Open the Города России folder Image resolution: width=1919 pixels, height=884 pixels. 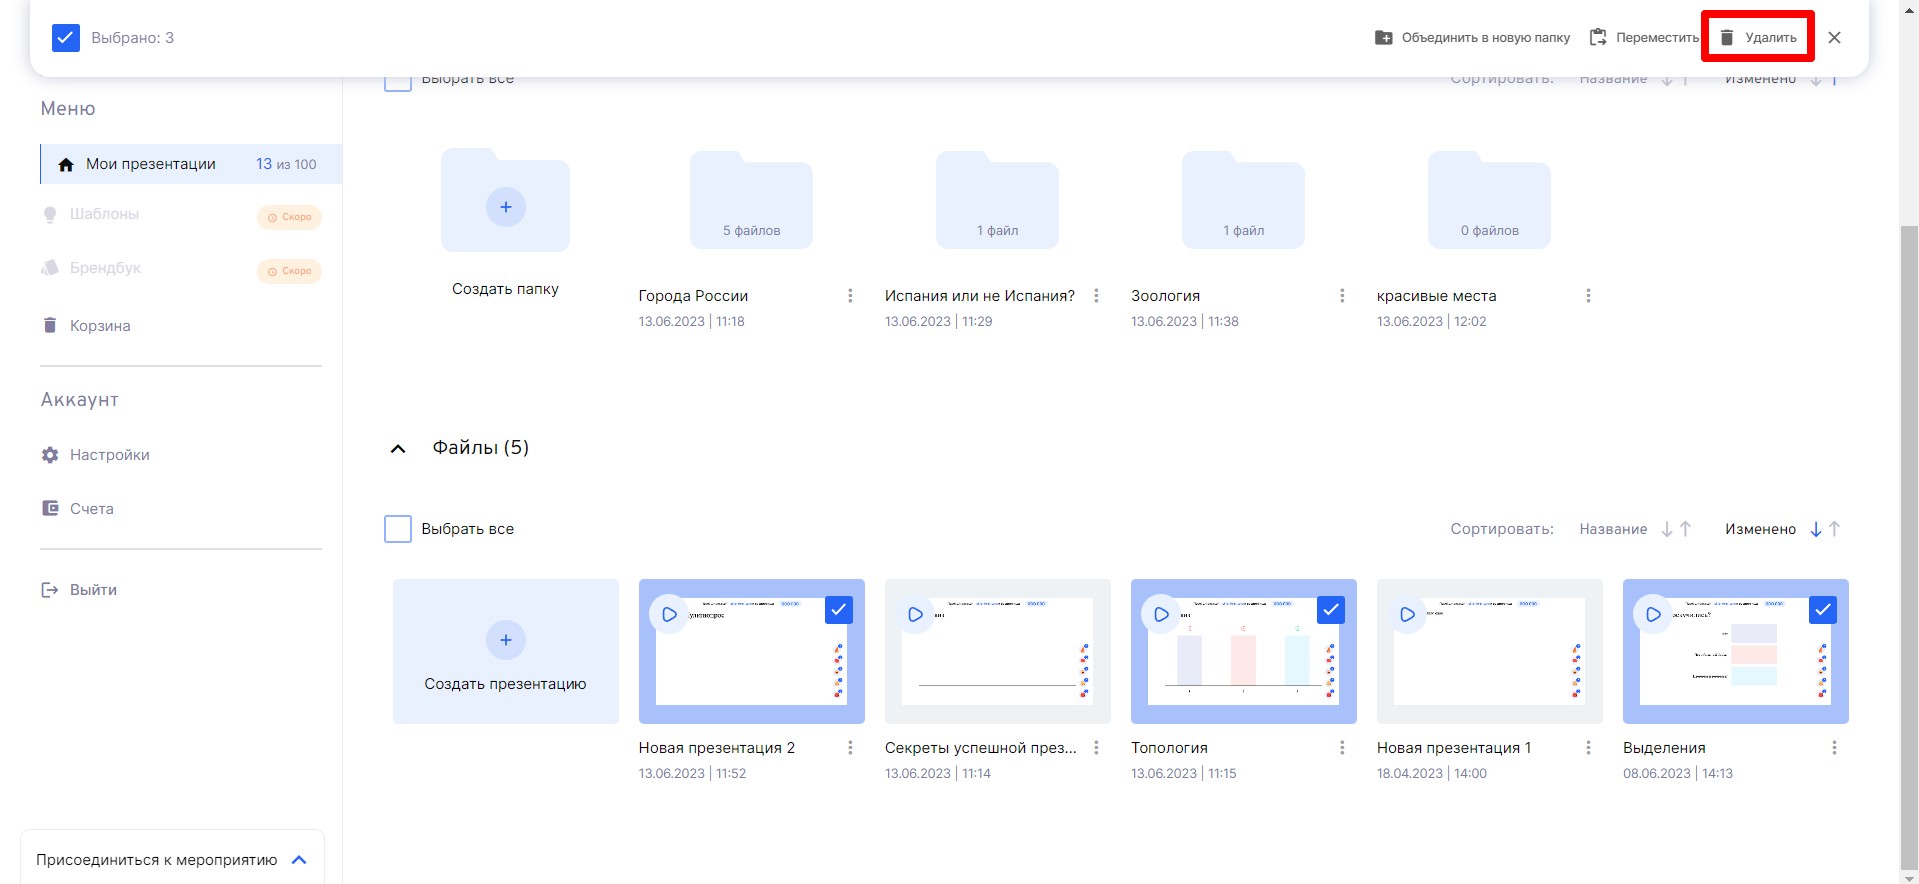(751, 200)
